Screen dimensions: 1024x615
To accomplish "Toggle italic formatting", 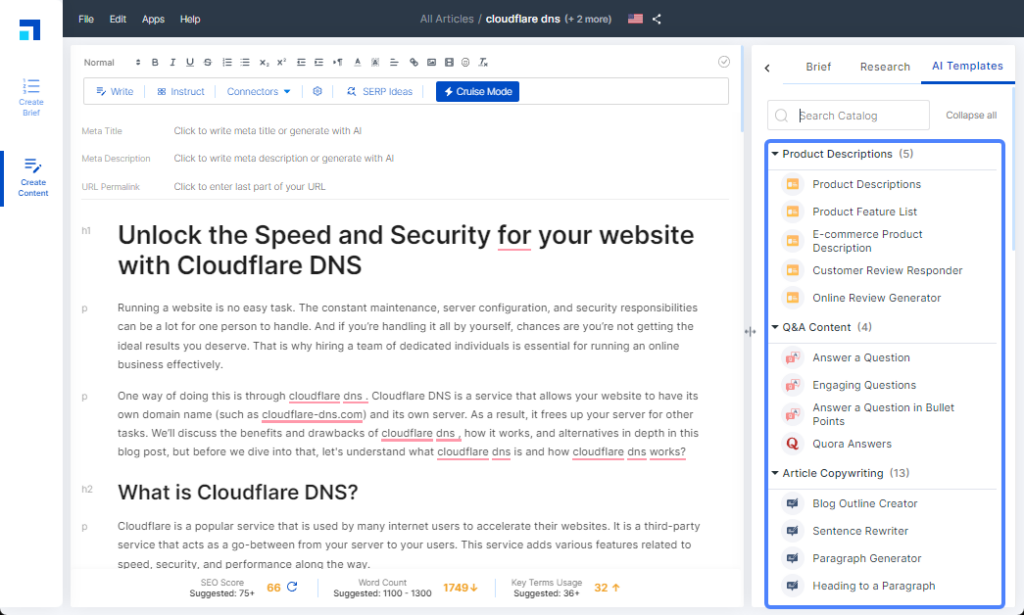I will click(172, 63).
